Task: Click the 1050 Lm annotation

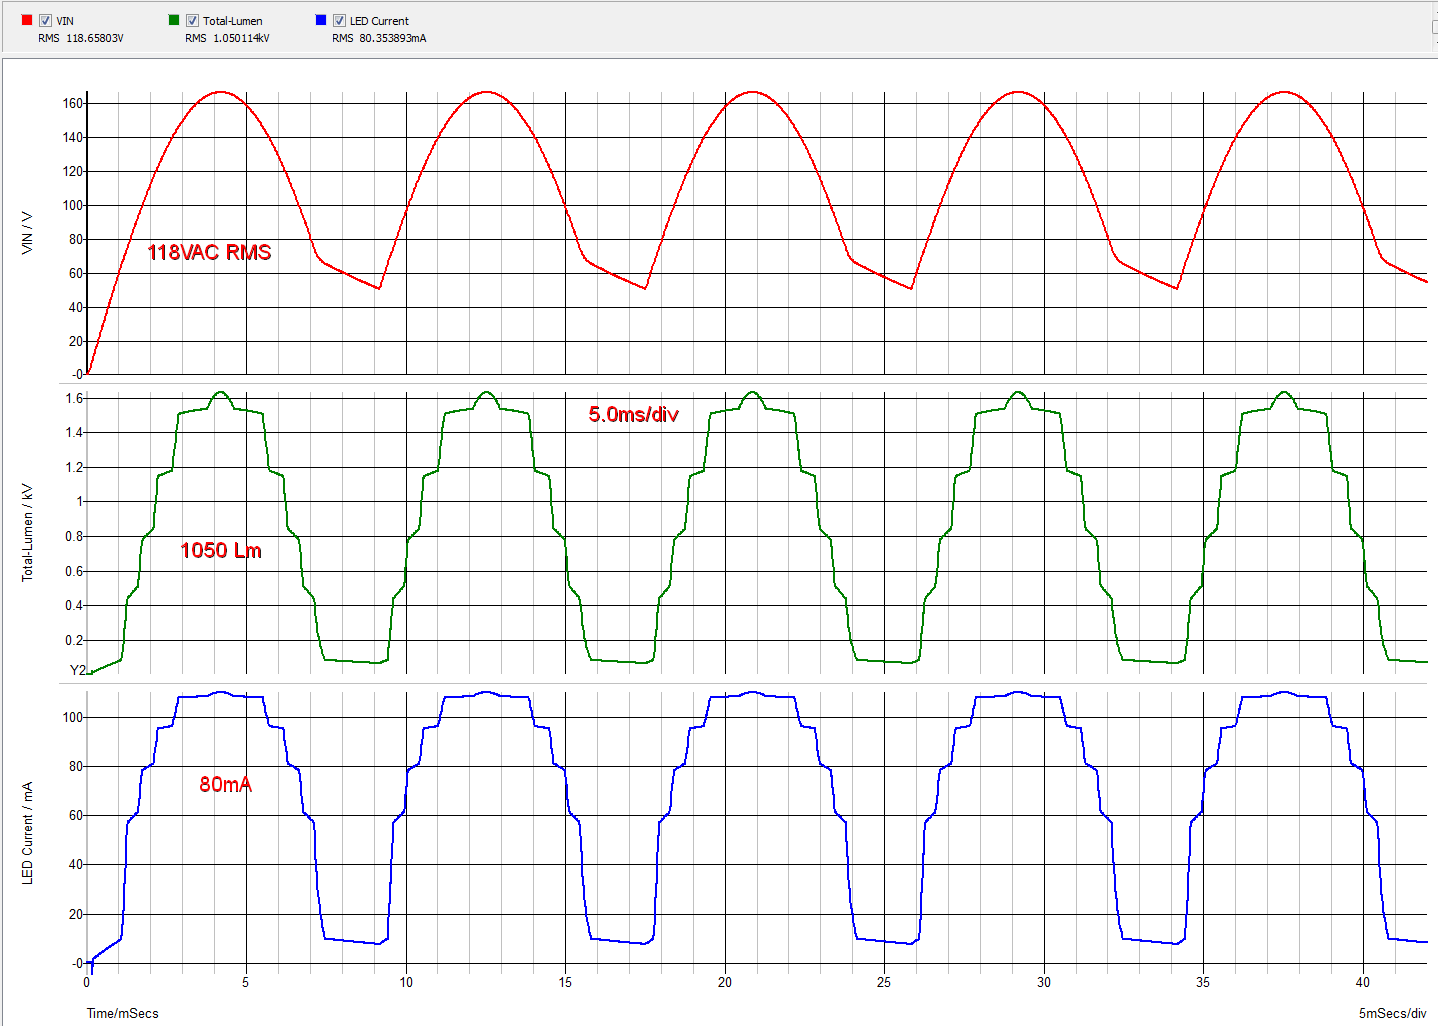Action: (221, 550)
